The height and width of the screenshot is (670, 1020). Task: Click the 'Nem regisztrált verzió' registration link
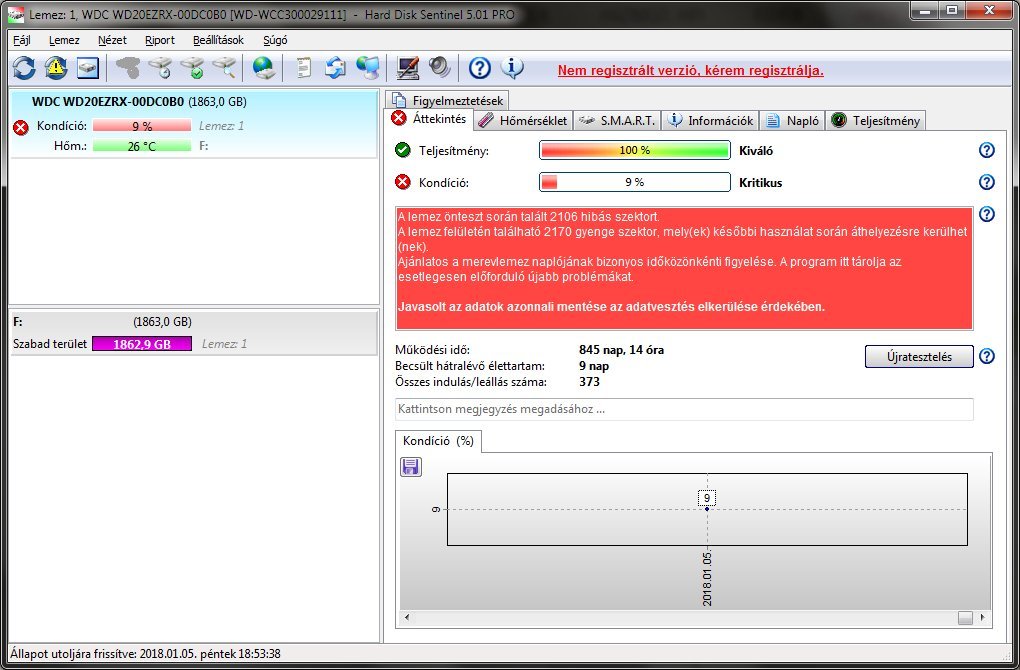coord(691,70)
